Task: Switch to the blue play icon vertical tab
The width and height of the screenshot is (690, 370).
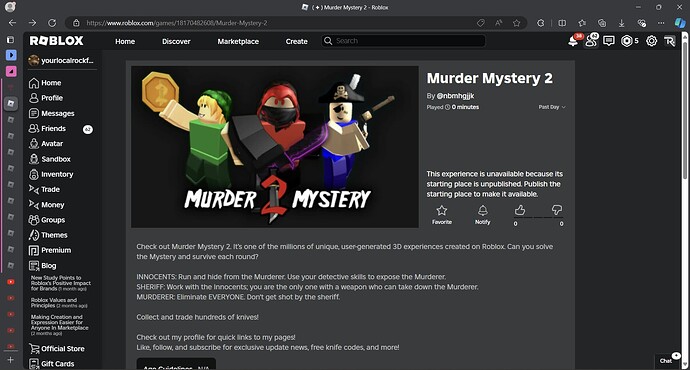Action: click(11, 55)
